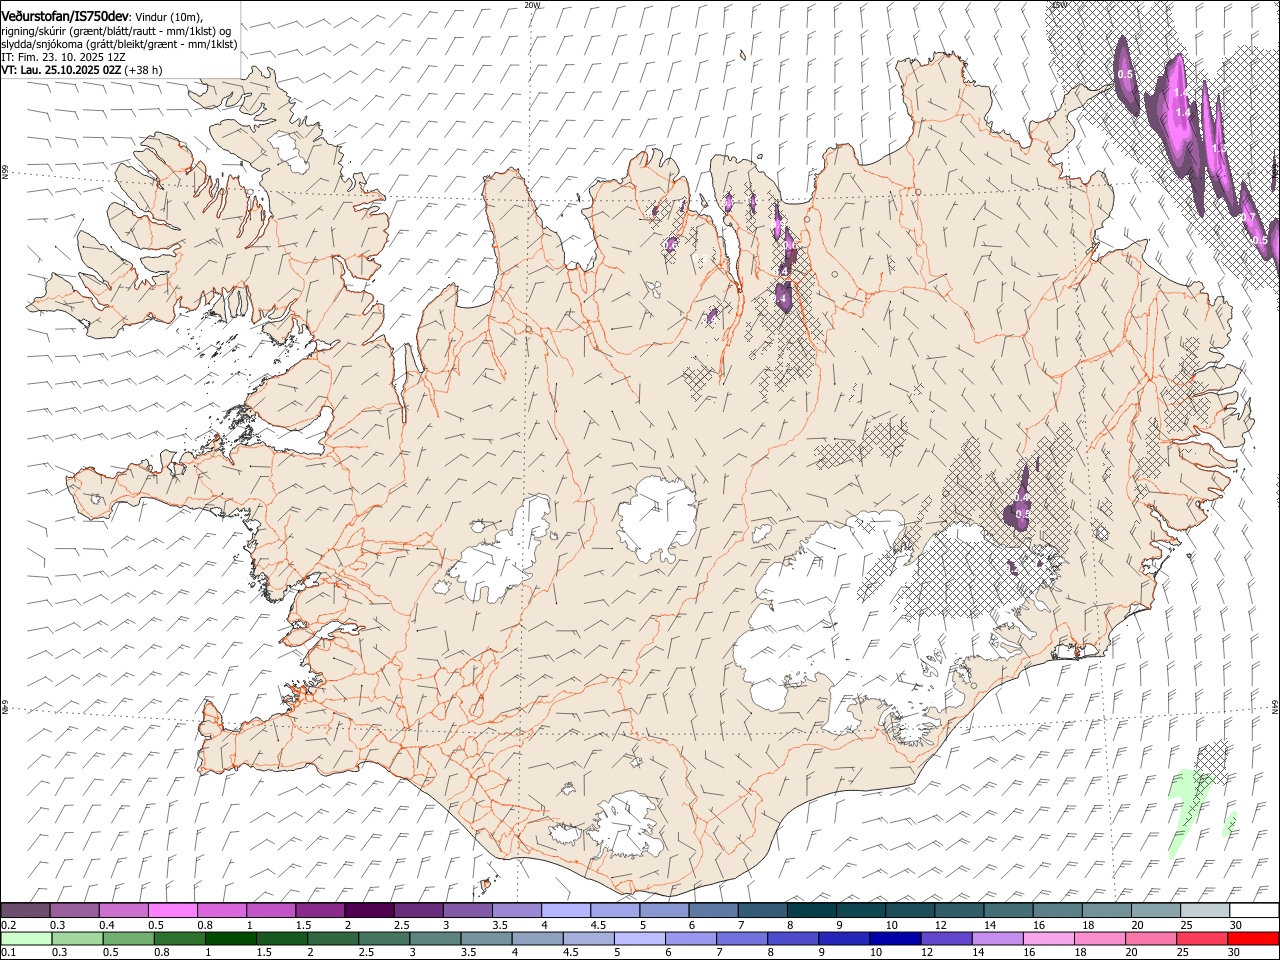This screenshot has width=1280, height=960.
Task: Click the '20W' longitude label at the top
Action: click(532, 5)
